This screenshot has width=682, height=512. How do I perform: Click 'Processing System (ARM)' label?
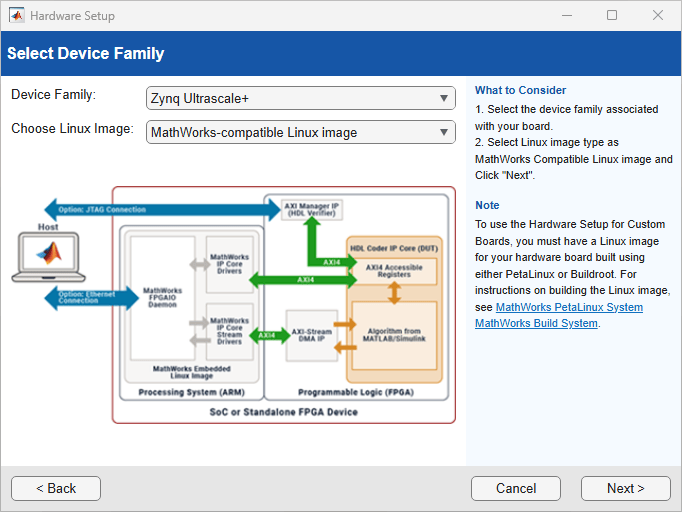191,392
